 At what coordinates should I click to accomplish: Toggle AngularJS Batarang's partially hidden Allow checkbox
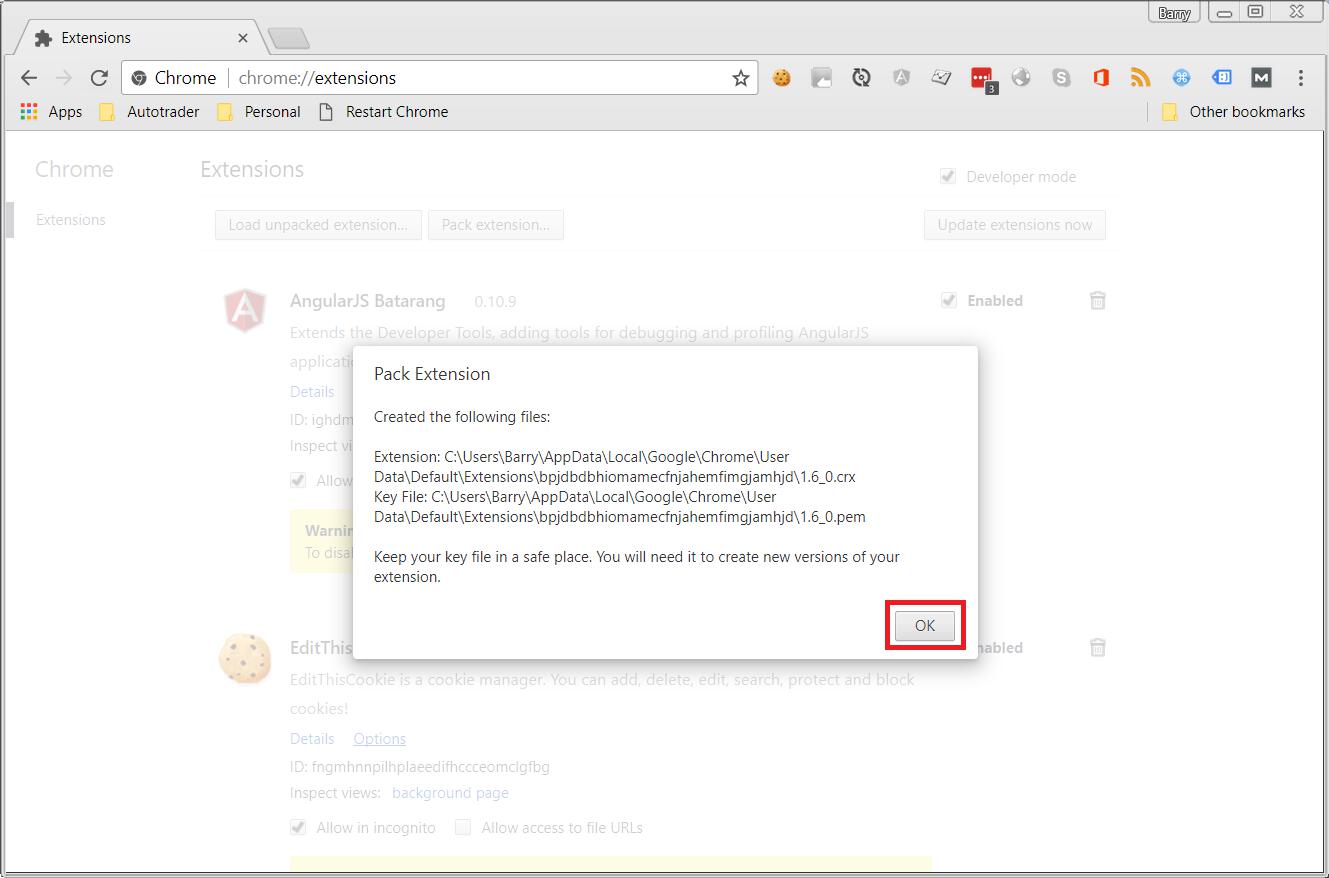[298, 480]
